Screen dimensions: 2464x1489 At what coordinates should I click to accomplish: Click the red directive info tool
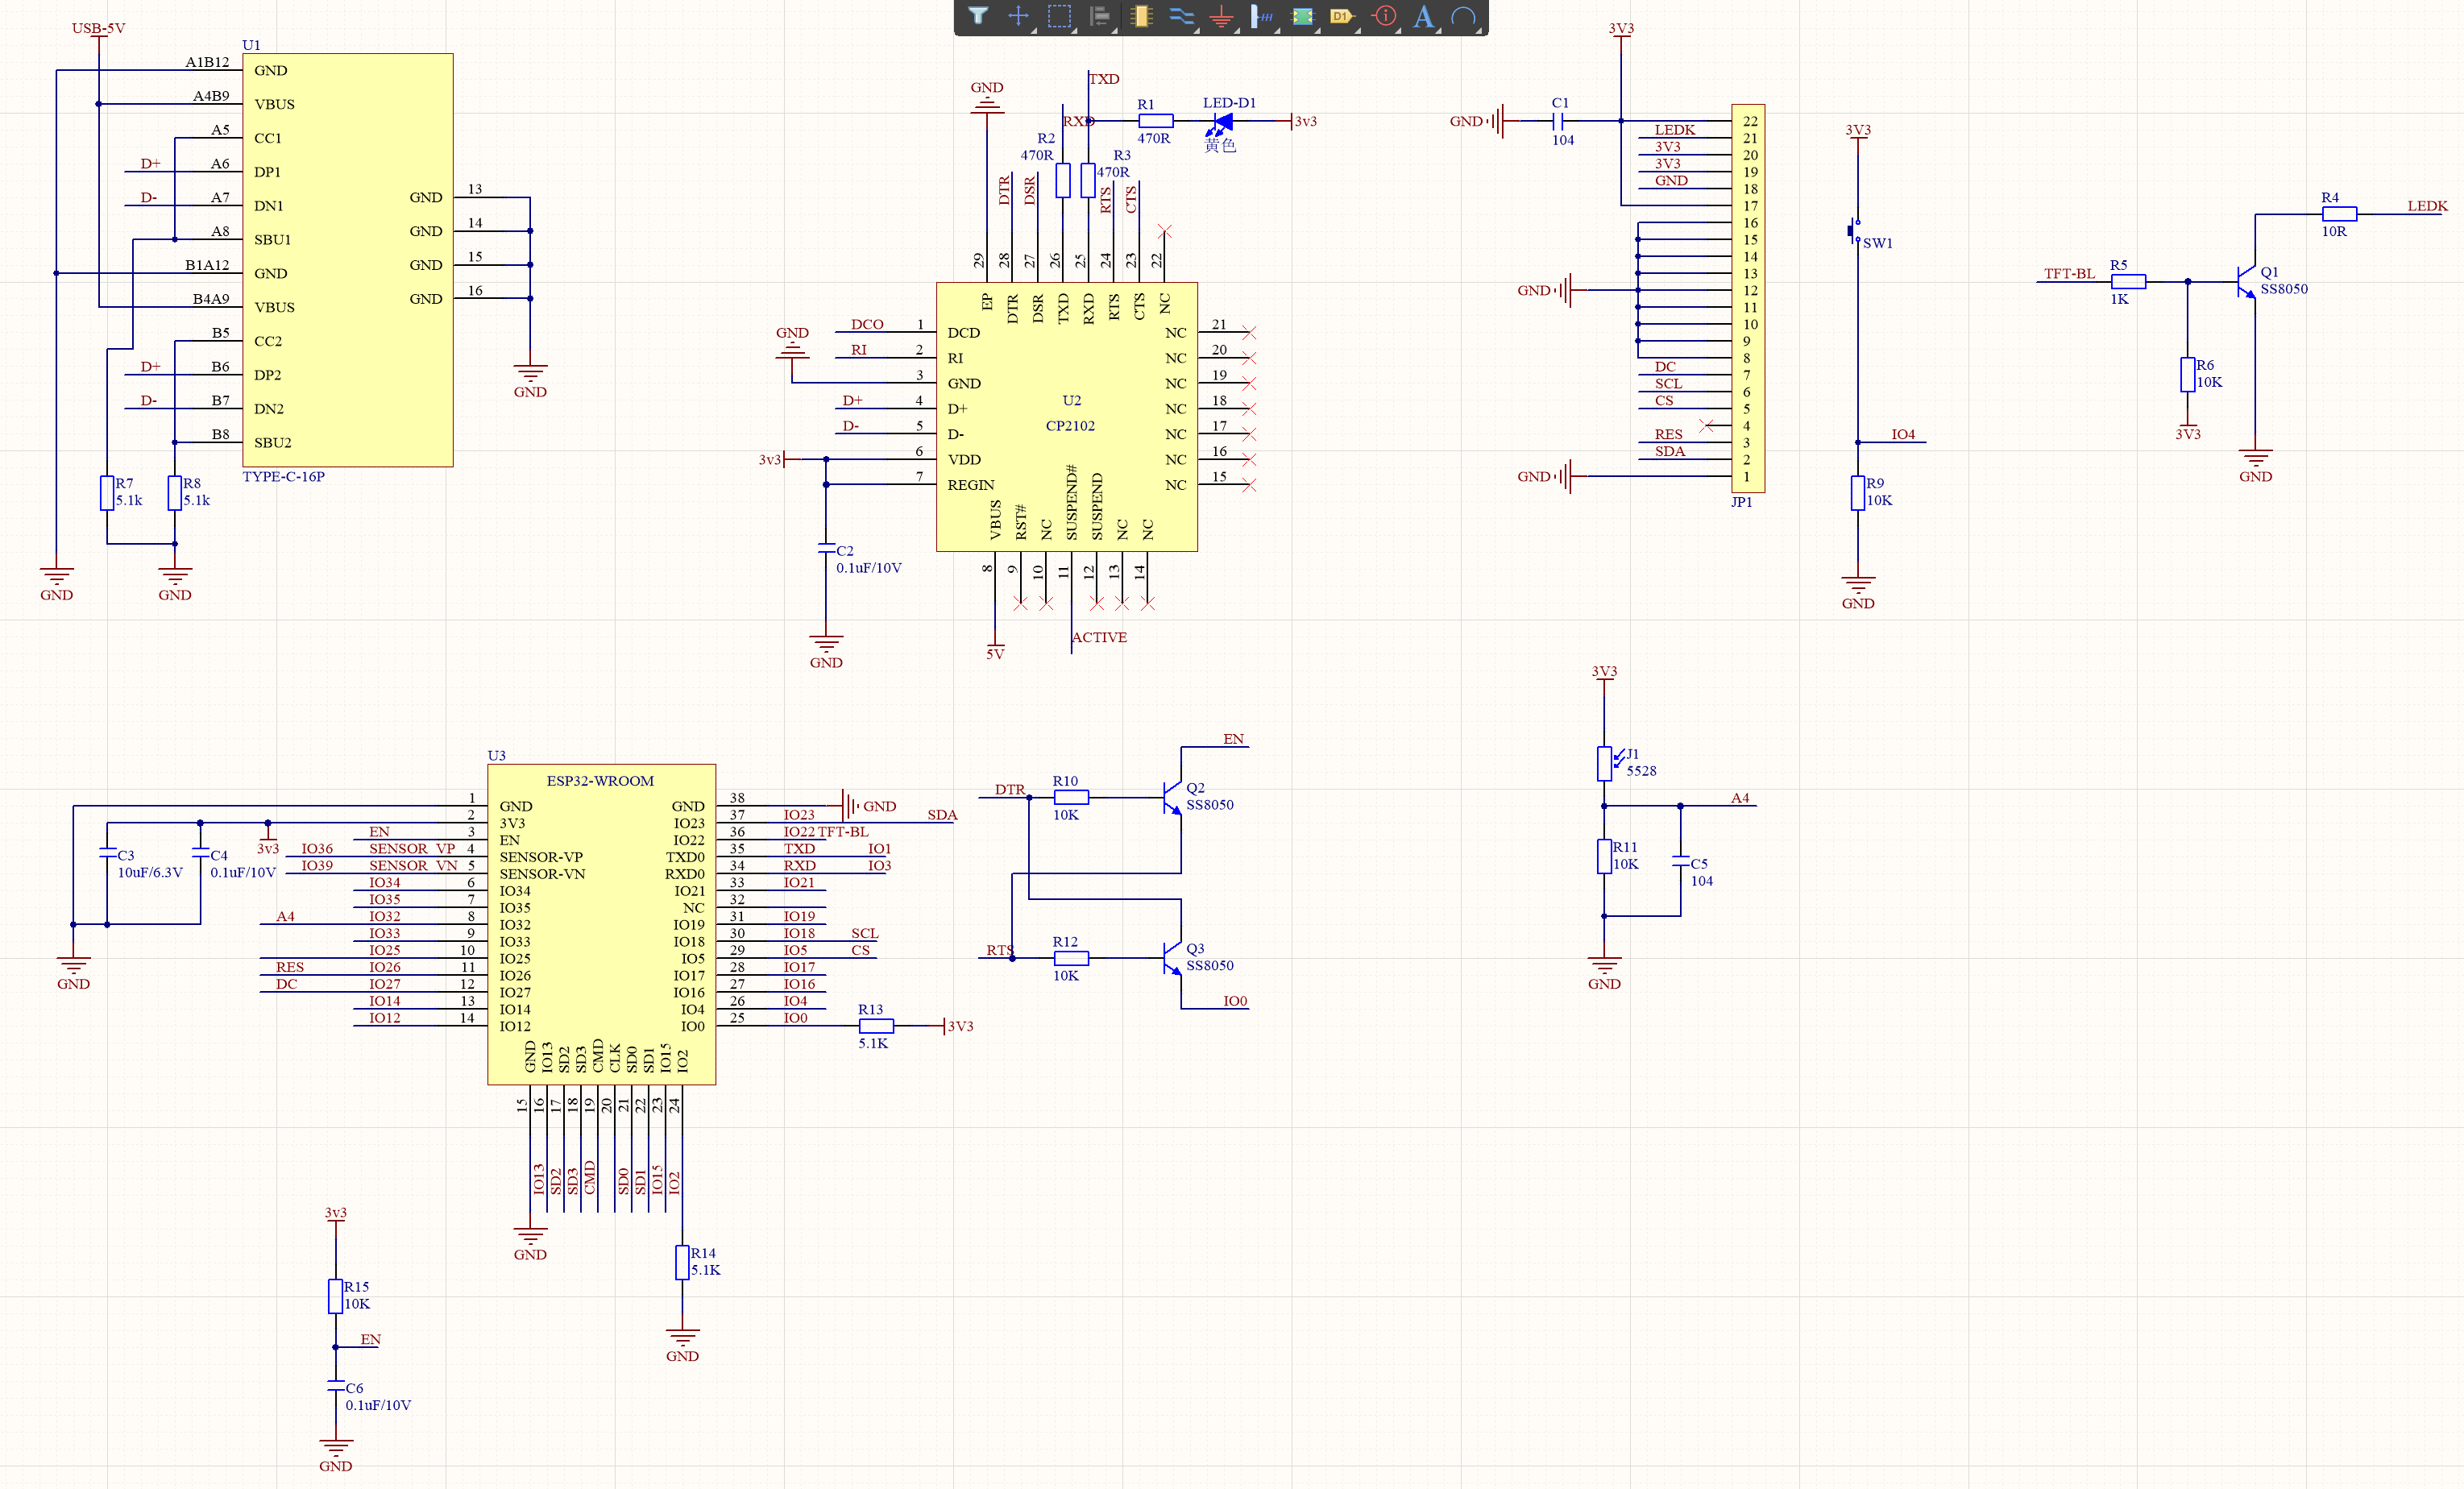(1385, 16)
